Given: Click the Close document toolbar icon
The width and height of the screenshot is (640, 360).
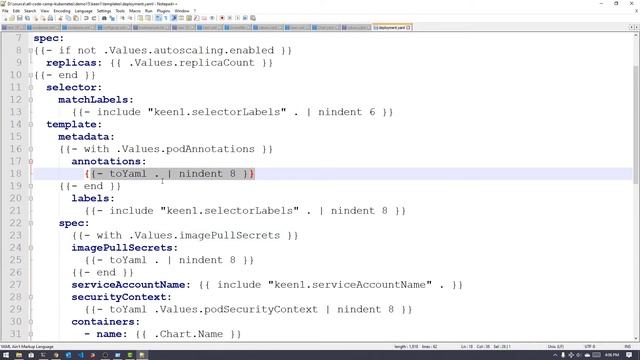Looking at the screenshot, I should [x=35, y=18].
